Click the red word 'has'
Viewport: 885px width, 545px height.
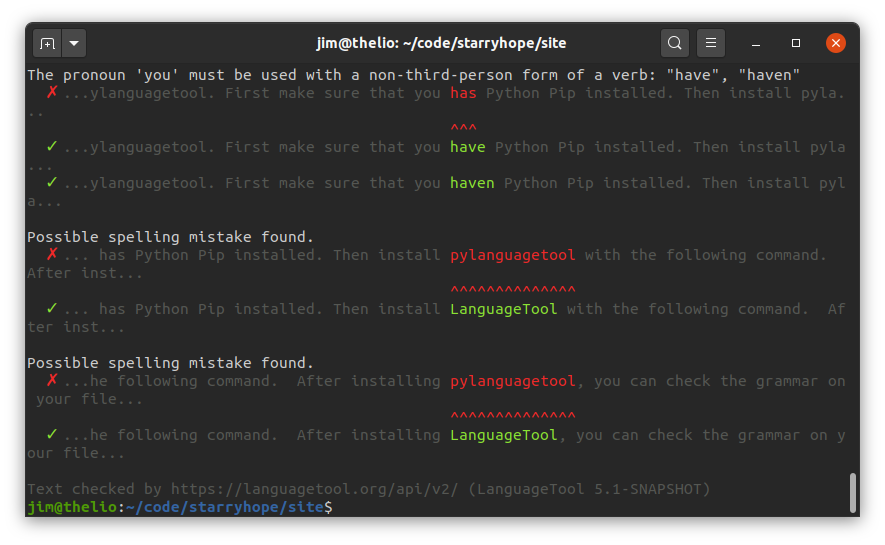tap(463, 93)
